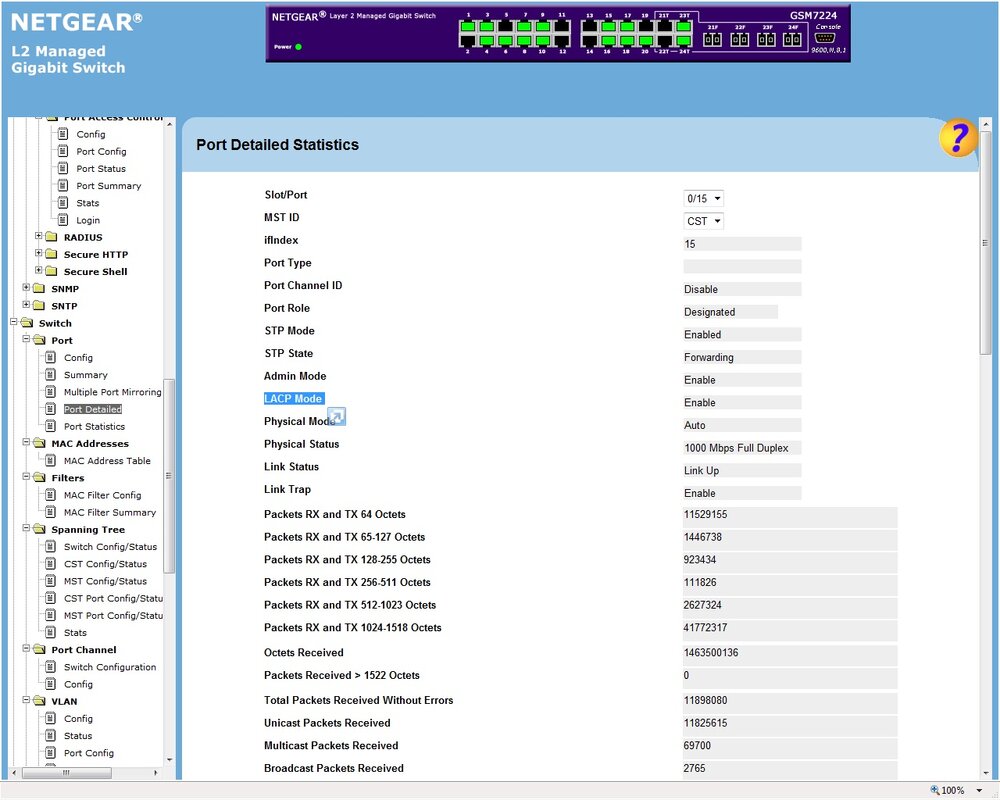Open the Slot/Port dropdown
The width and height of the screenshot is (1000, 800).
coord(703,198)
